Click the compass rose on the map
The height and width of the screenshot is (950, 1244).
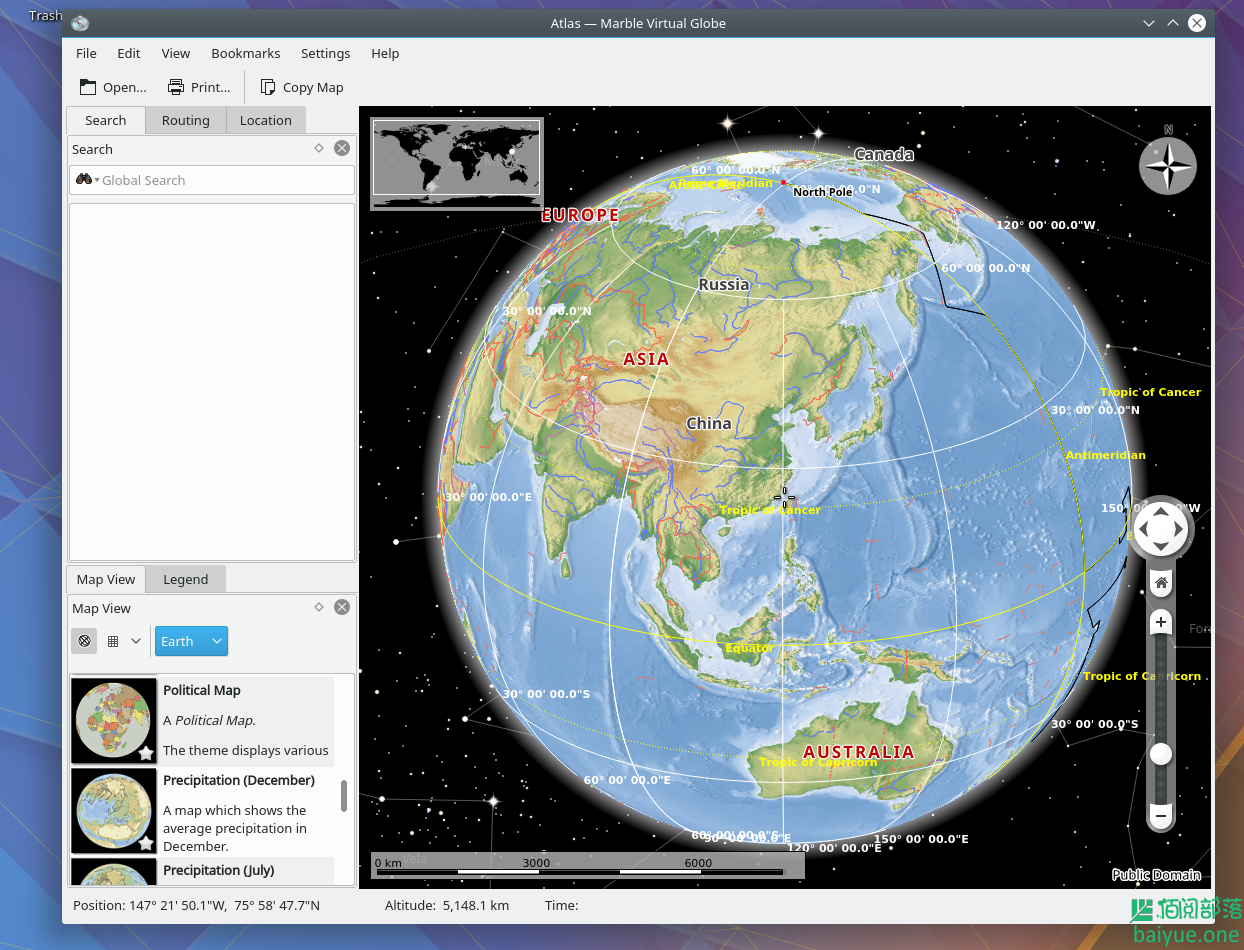(1168, 164)
